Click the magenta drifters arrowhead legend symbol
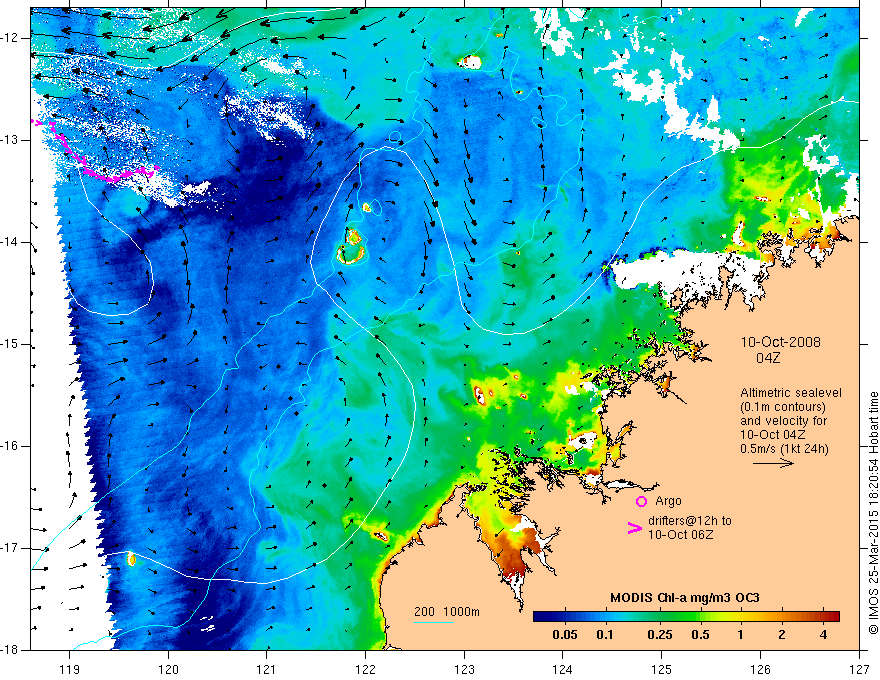The image size is (880, 680). pyautogui.click(x=635, y=528)
